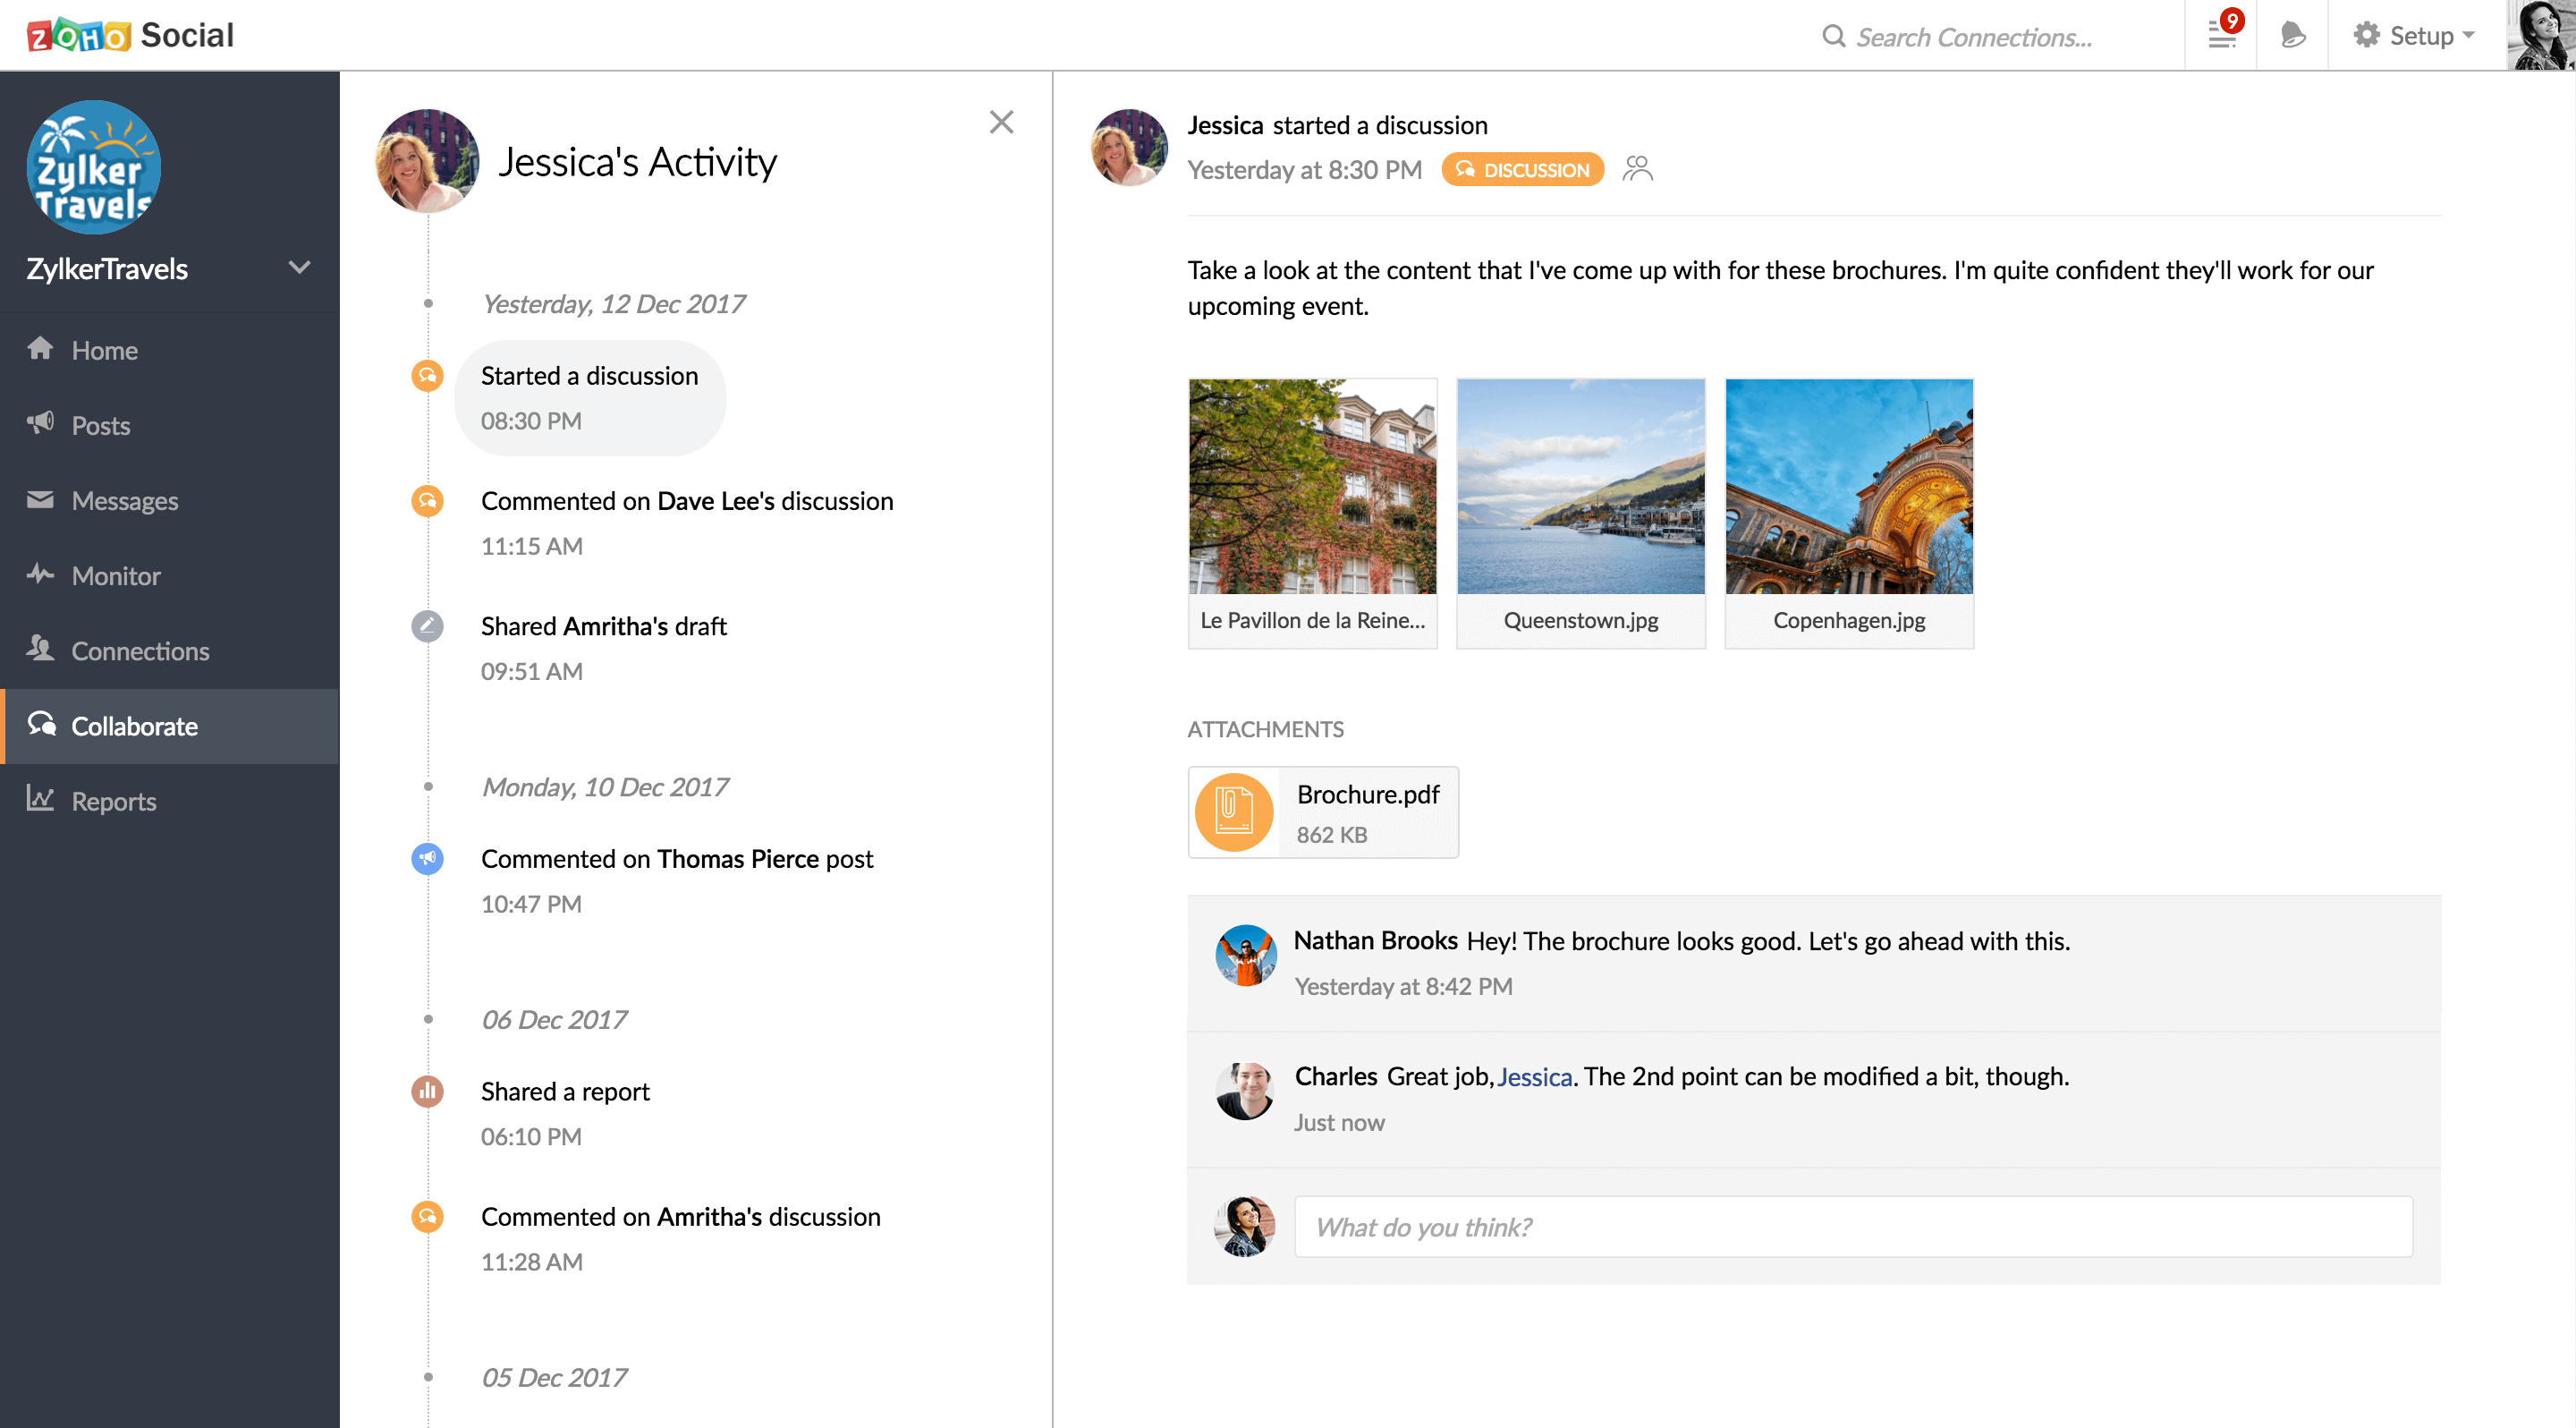Click Monday, 10 Dec 2017 date heading
Screen dimensions: 2576x1428
[605, 787]
